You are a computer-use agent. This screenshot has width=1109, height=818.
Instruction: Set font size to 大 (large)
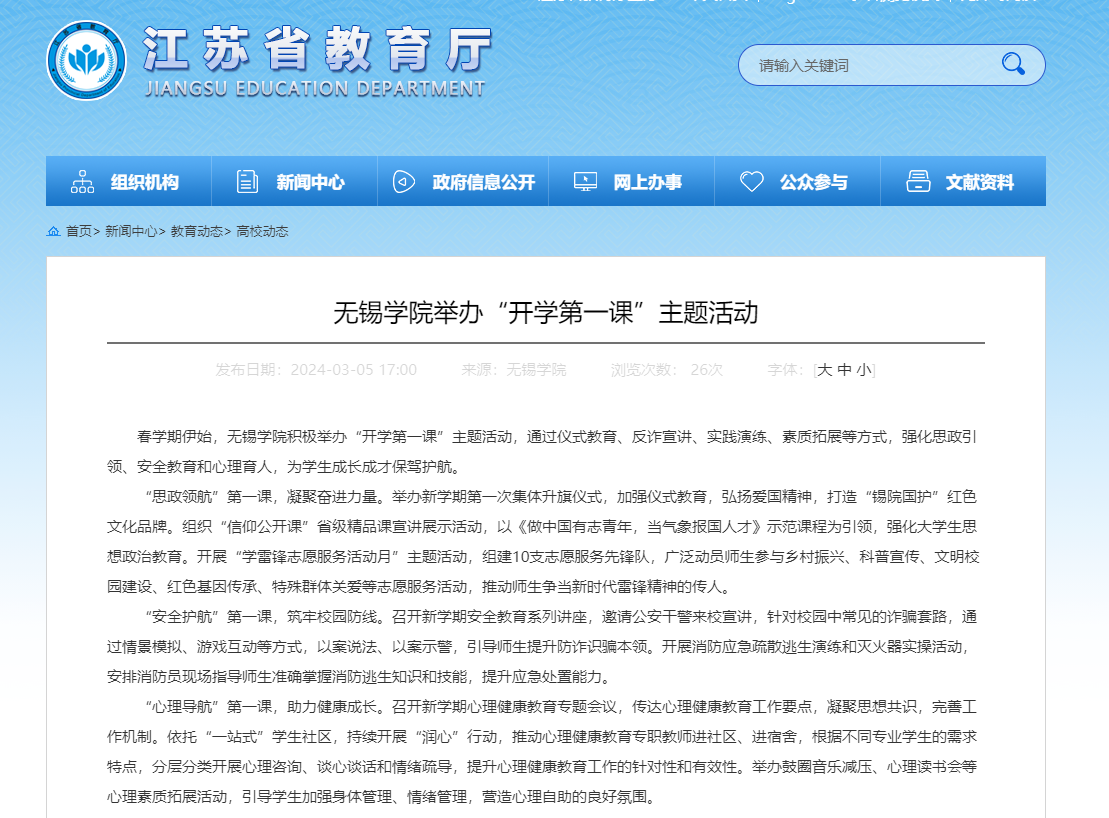pyautogui.click(x=825, y=370)
